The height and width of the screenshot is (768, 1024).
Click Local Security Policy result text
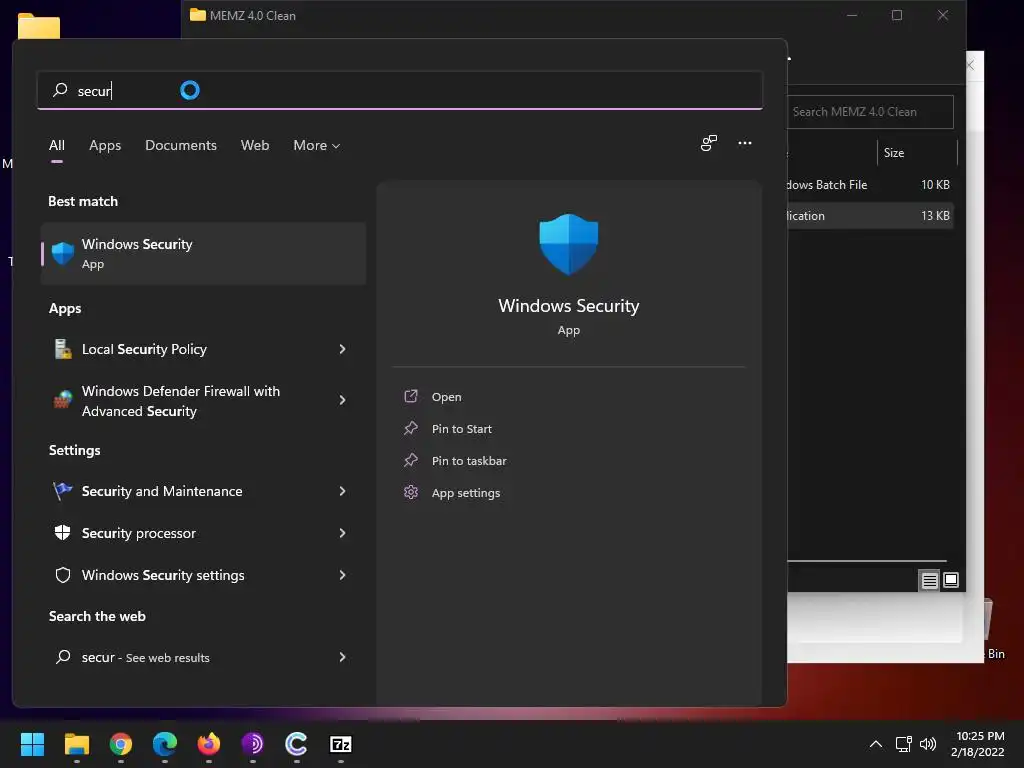coord(144,349)
